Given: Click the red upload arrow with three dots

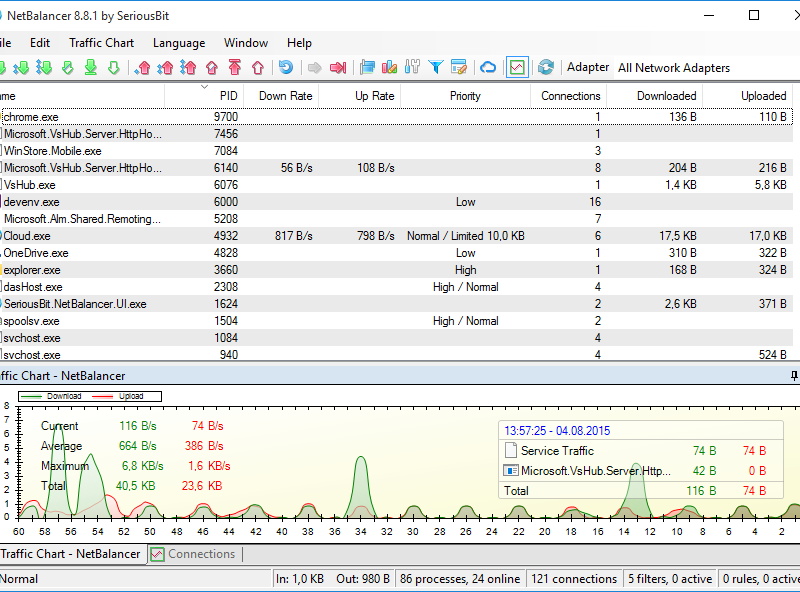Looking at the screenshot, I should (x=188, y=67).
